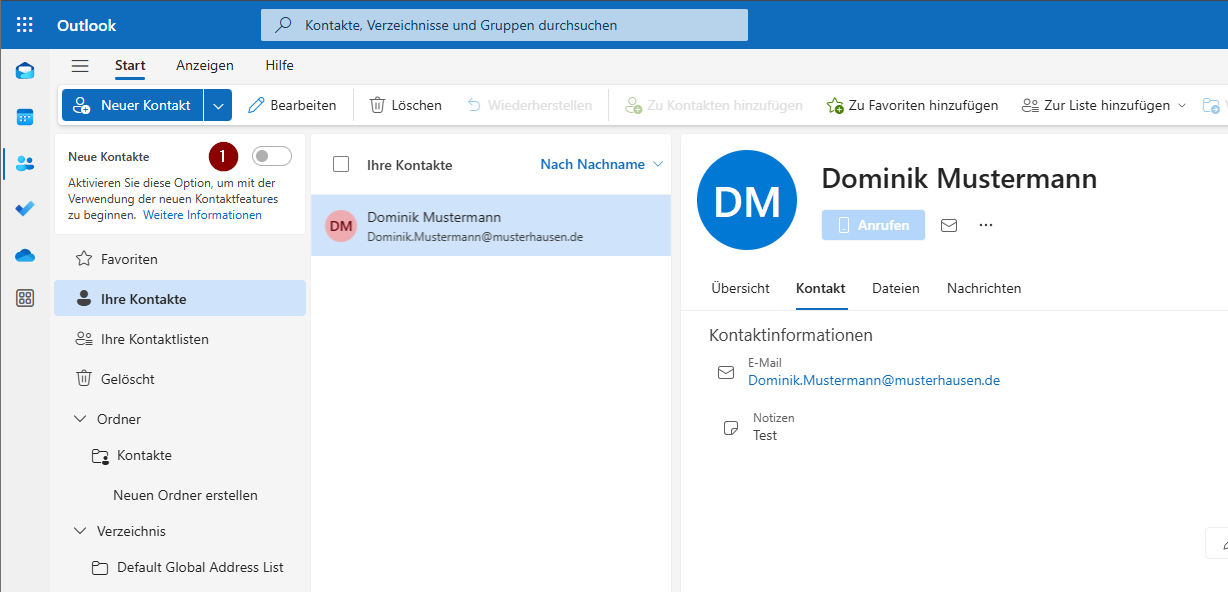Enable the Neue Kontakte toggle switch

tap(271, 156)
